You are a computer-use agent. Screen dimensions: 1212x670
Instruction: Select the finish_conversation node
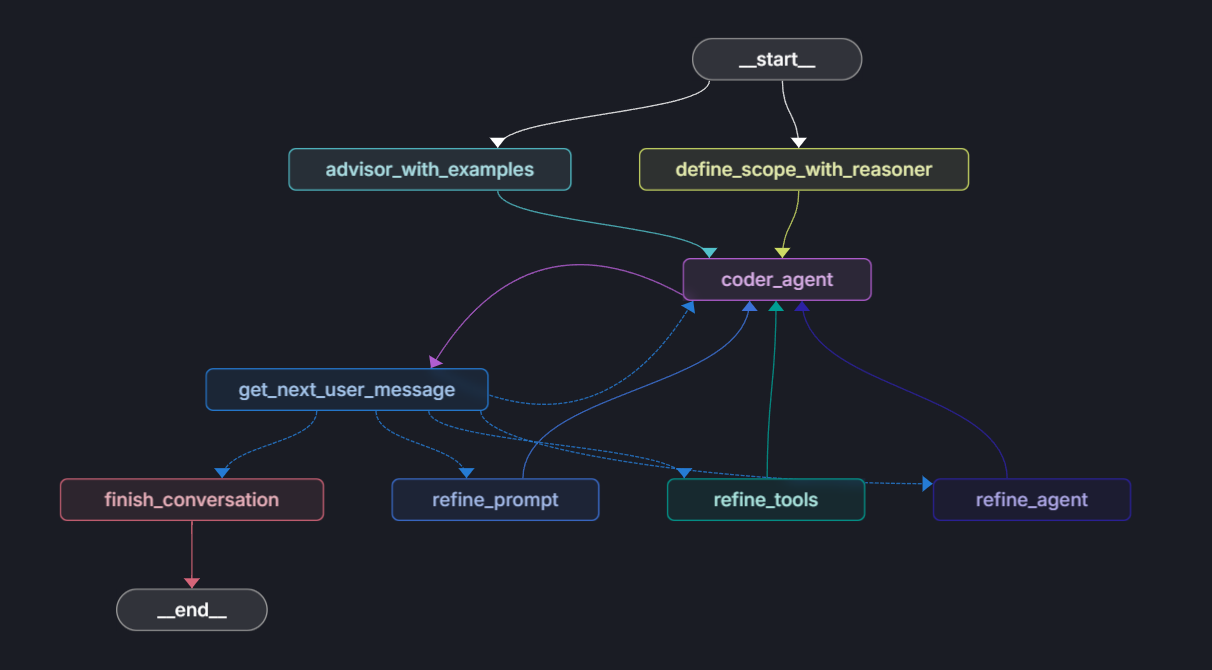click(191, 499)
